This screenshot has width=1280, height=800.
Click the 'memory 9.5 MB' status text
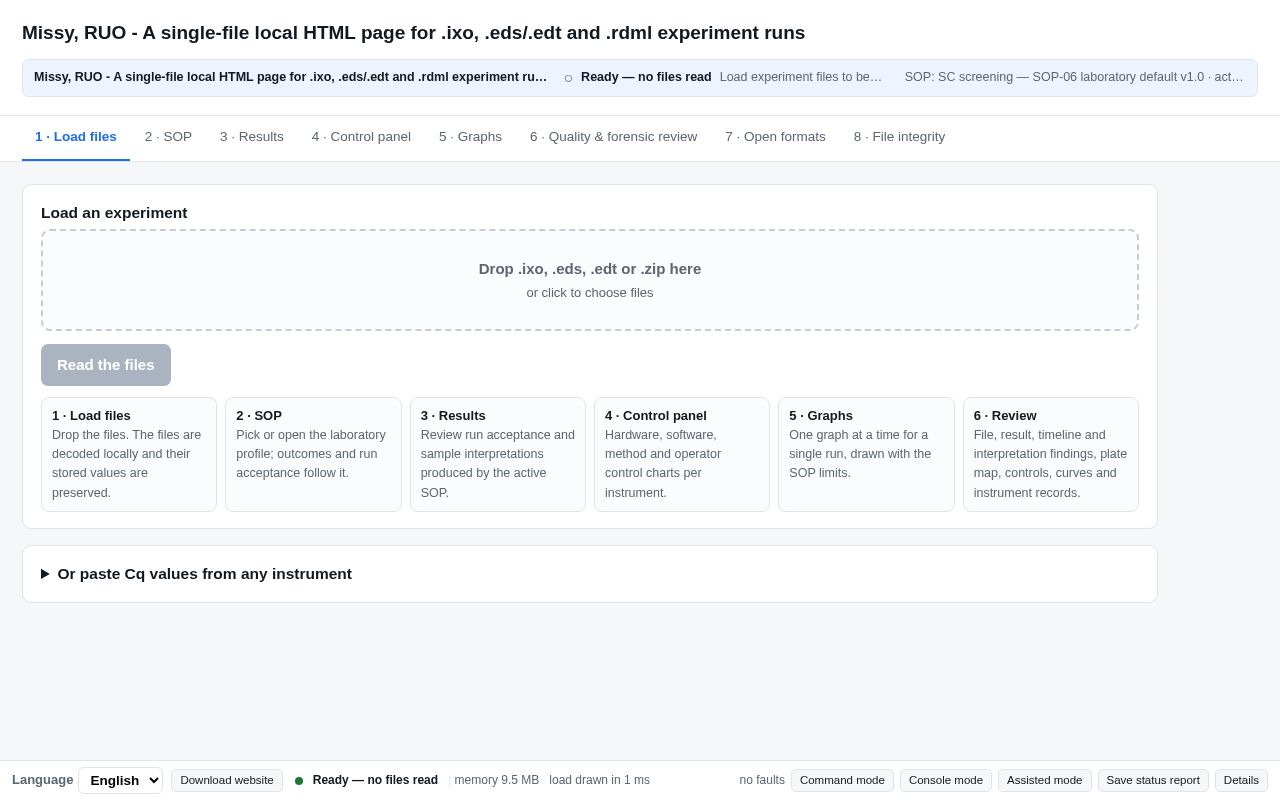[497, 780]
